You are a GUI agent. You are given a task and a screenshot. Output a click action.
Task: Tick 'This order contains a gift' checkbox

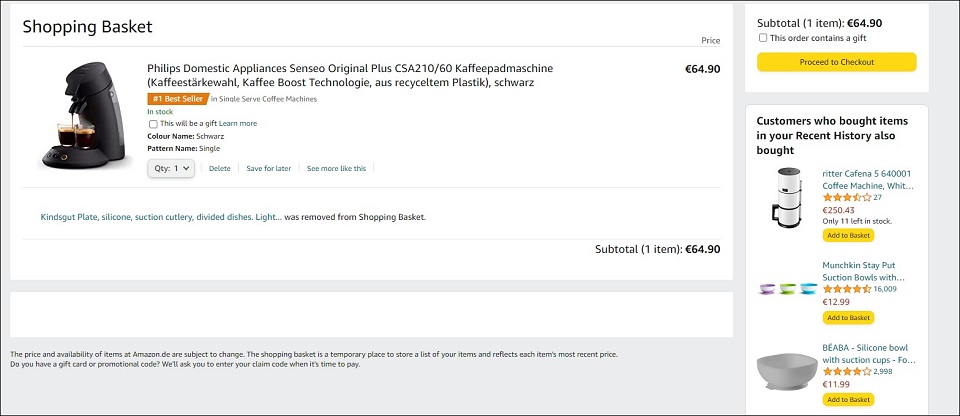point(763,38)
